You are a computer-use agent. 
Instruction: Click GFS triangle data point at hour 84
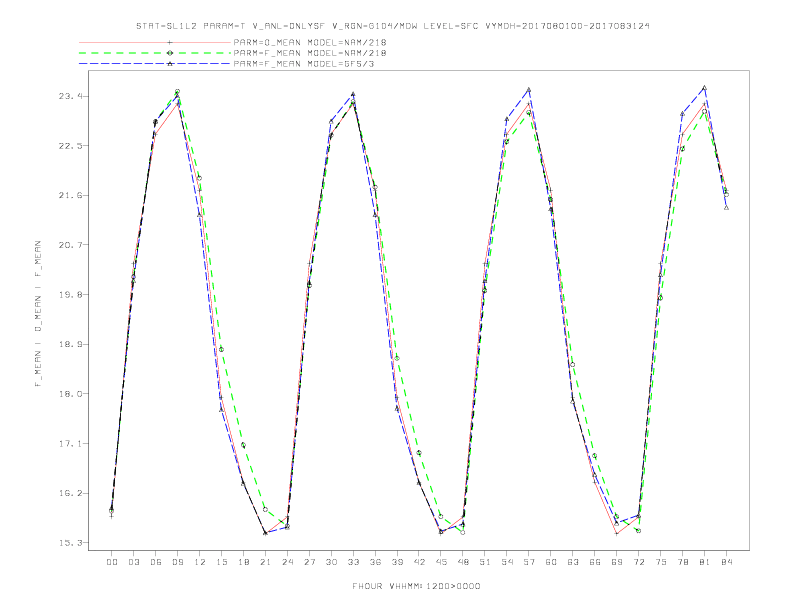726,208
